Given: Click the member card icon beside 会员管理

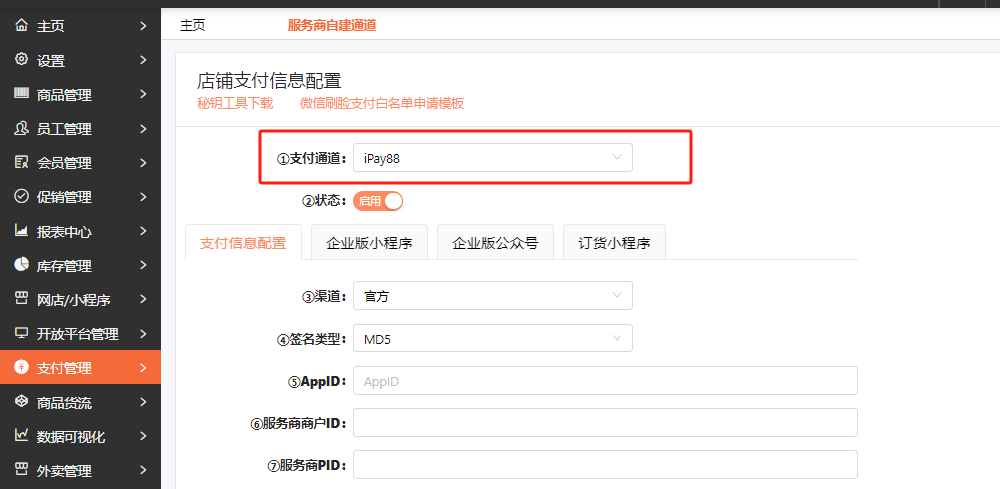Looking at the screenshot, I should [x=22, y=162].
